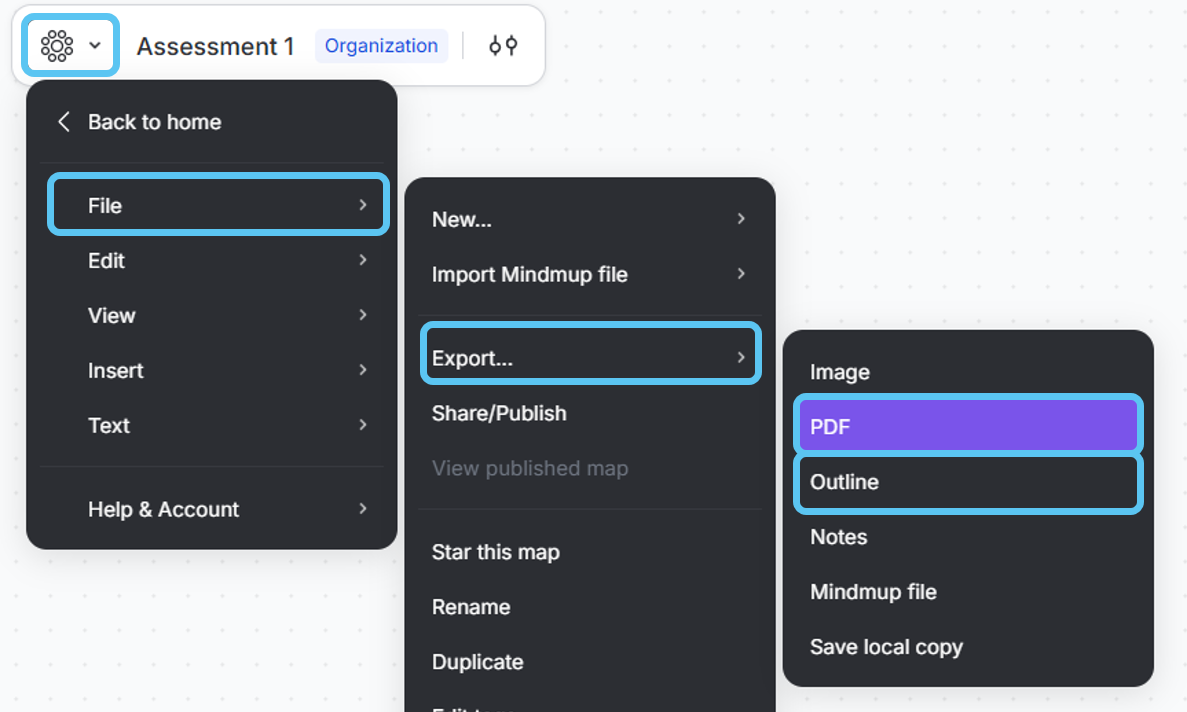This screenshot has width=1187, height=712.
Task: Open the File menu
Action: [219, 205]
